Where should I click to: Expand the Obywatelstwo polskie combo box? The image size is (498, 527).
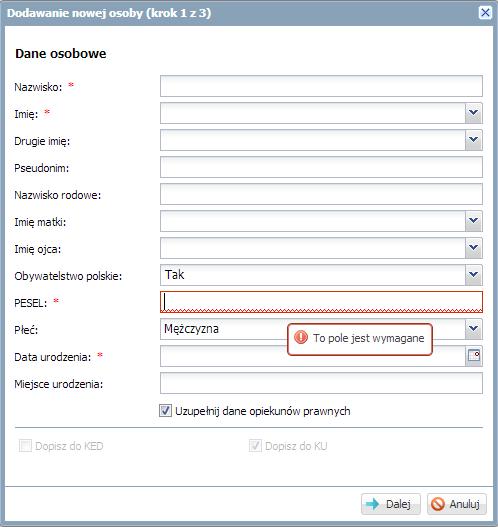tap(474, 275)
